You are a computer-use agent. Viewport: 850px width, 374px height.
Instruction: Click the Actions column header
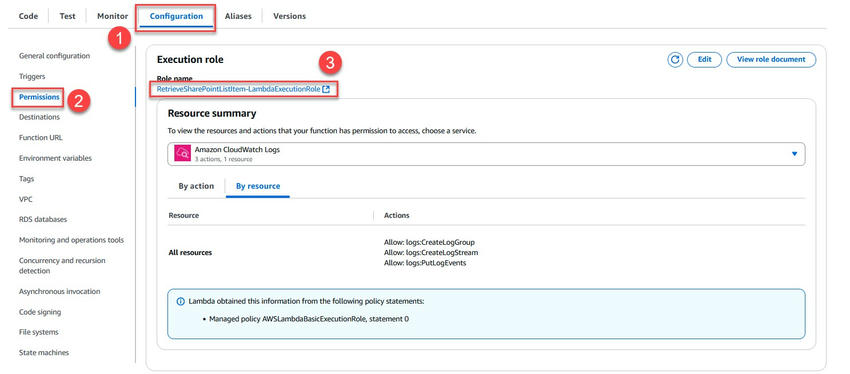coord(396,215)
